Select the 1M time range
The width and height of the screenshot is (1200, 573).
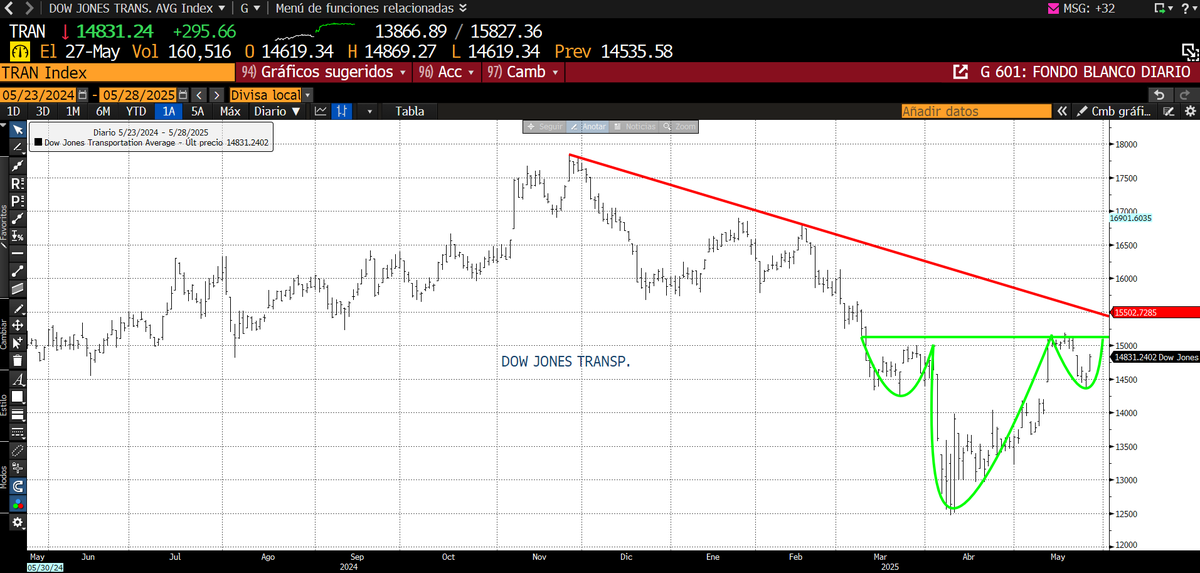[x=73, y=111]
